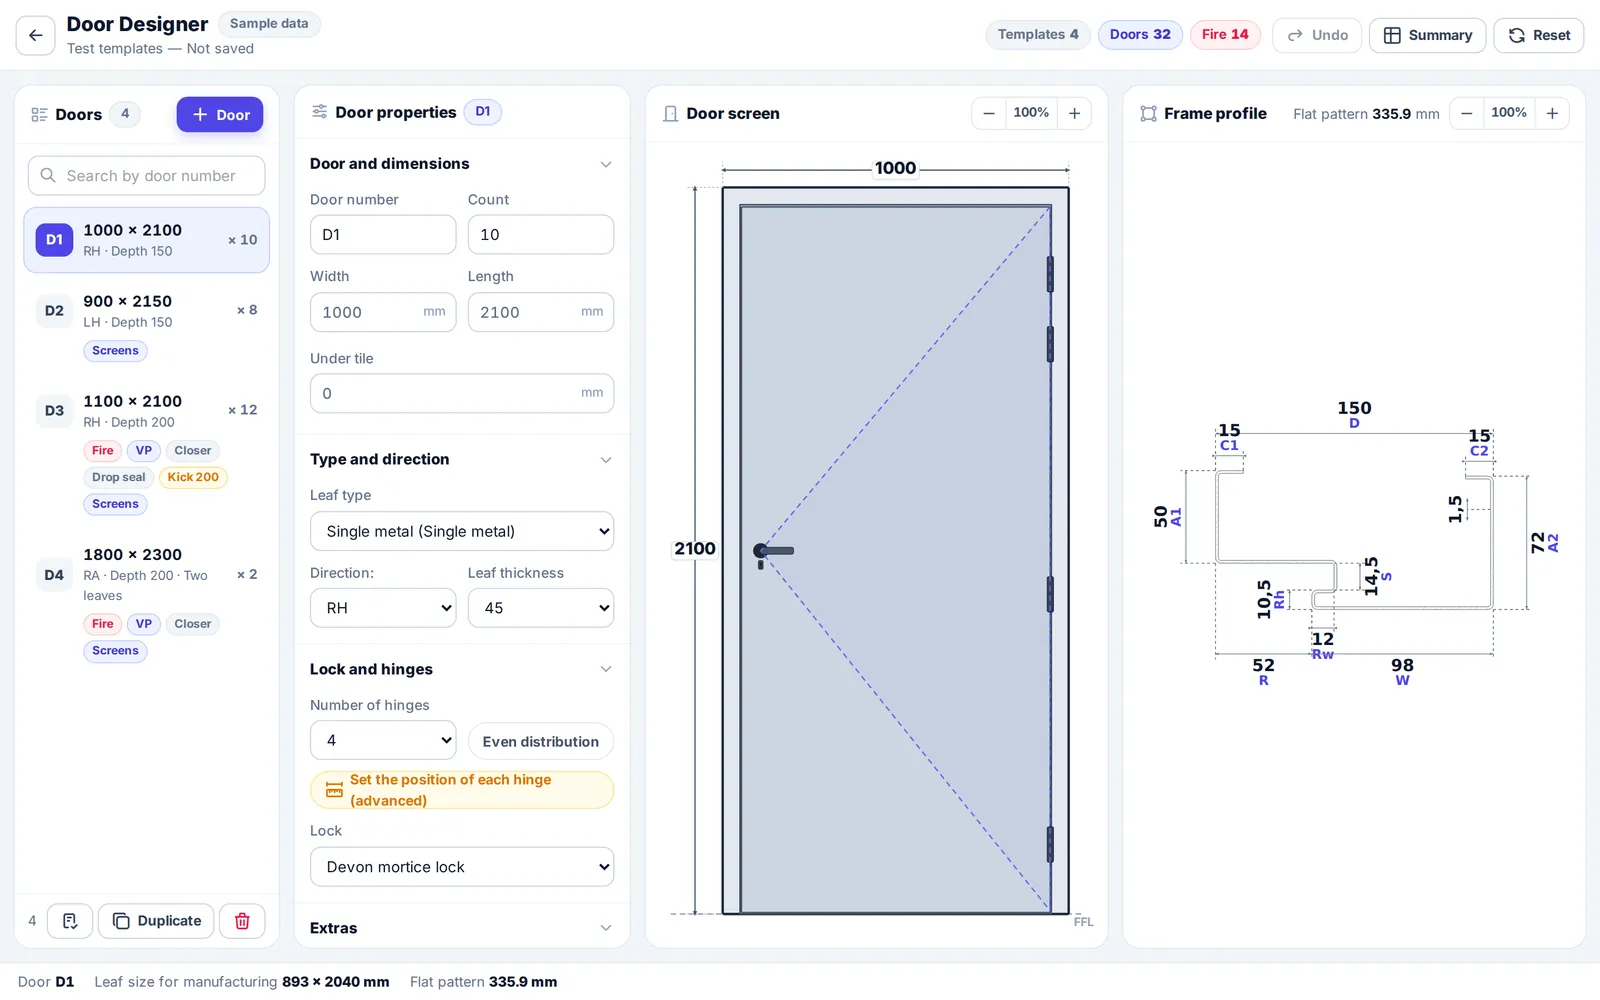The height and width of the screenshot is (1000, 1600).
Task: Select door D2 900 × 2150
Action: pyautogui.click(x=147, y=325)
